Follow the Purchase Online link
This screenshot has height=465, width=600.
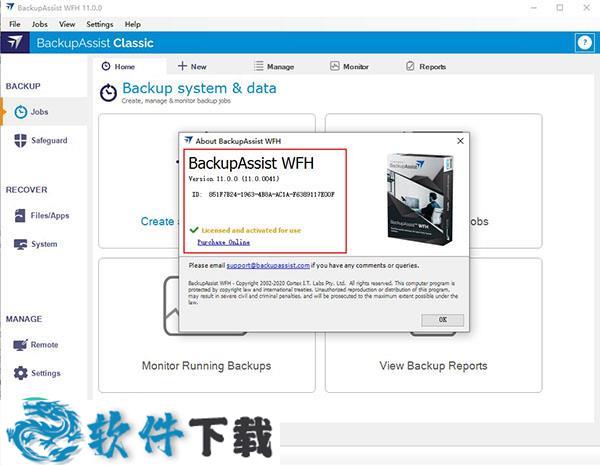point(223,242)
